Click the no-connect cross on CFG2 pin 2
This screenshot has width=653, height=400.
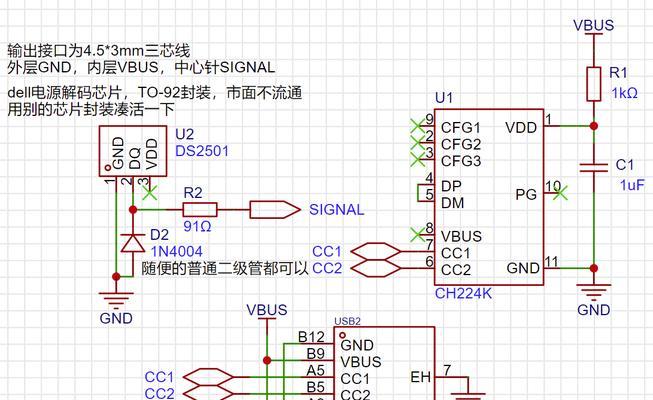pos(417,142)
